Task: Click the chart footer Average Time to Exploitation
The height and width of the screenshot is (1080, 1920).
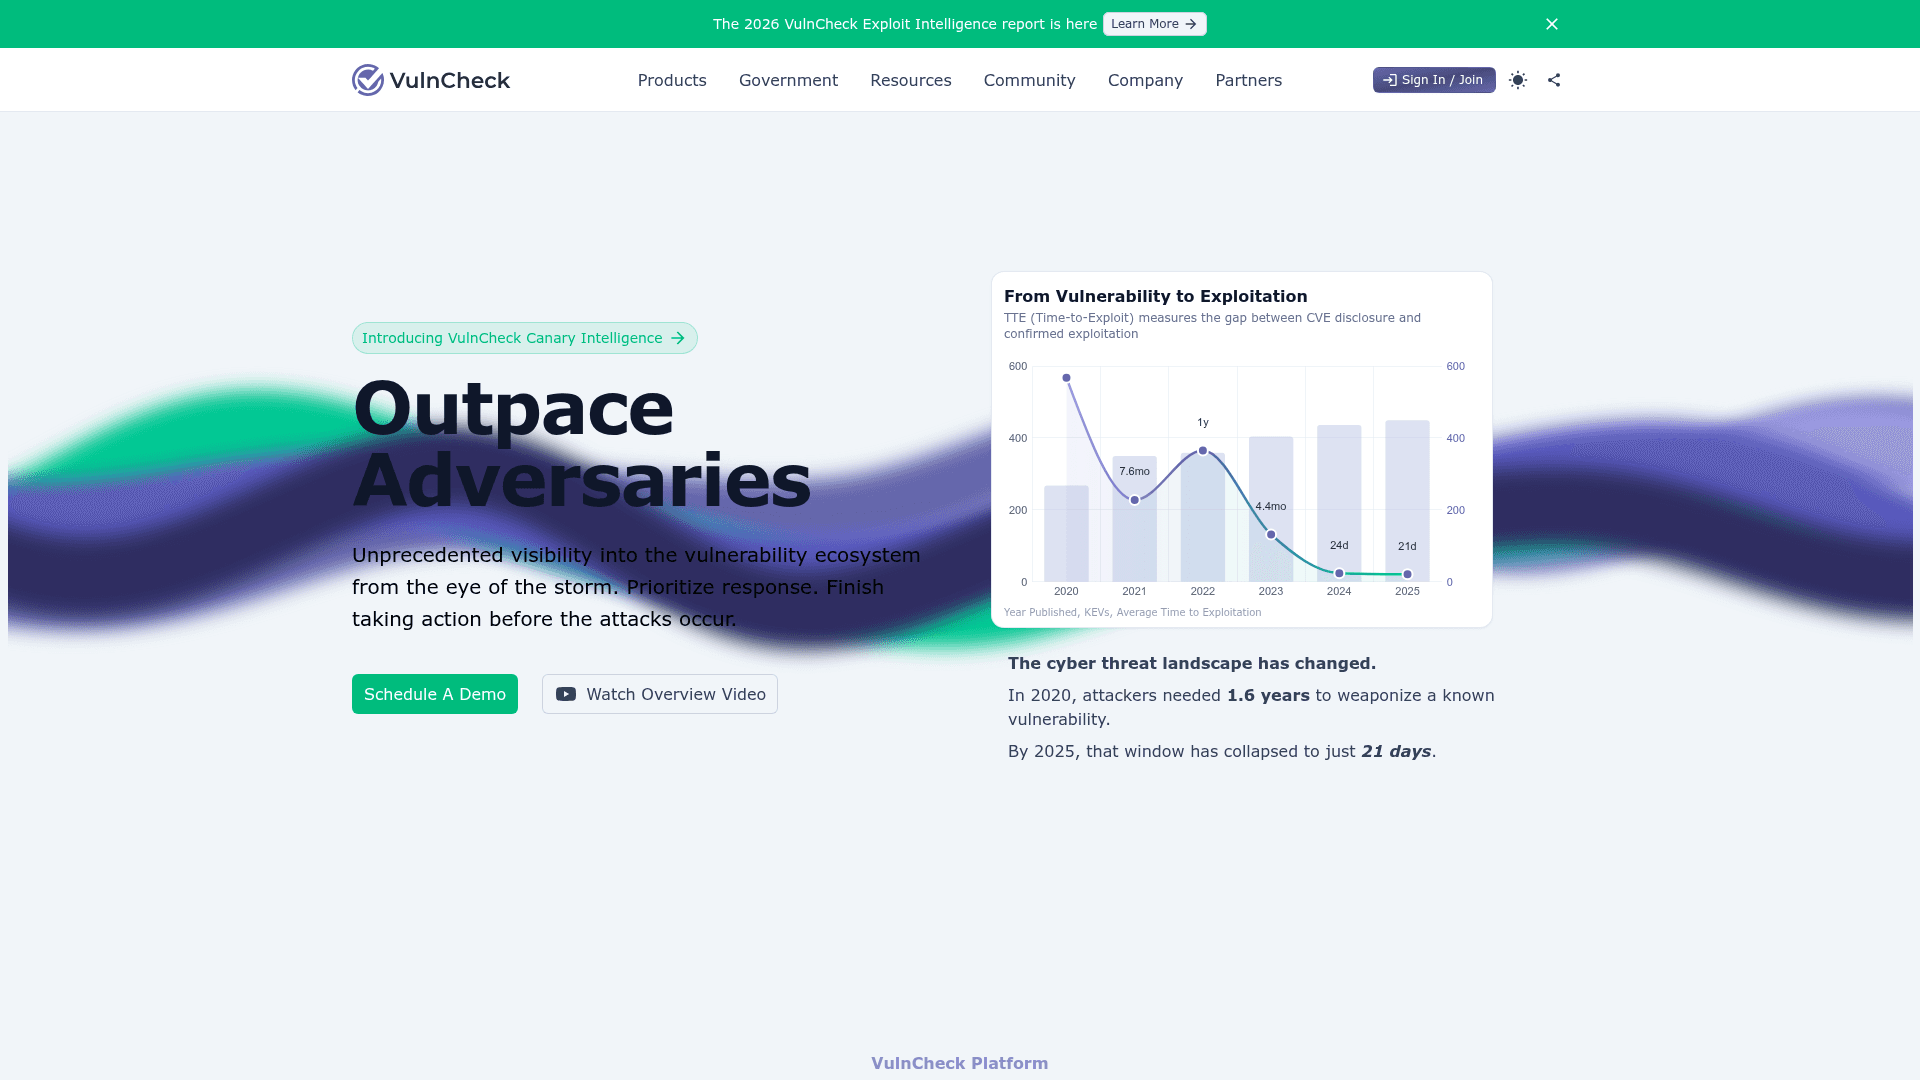Action: coord(1189,612)
